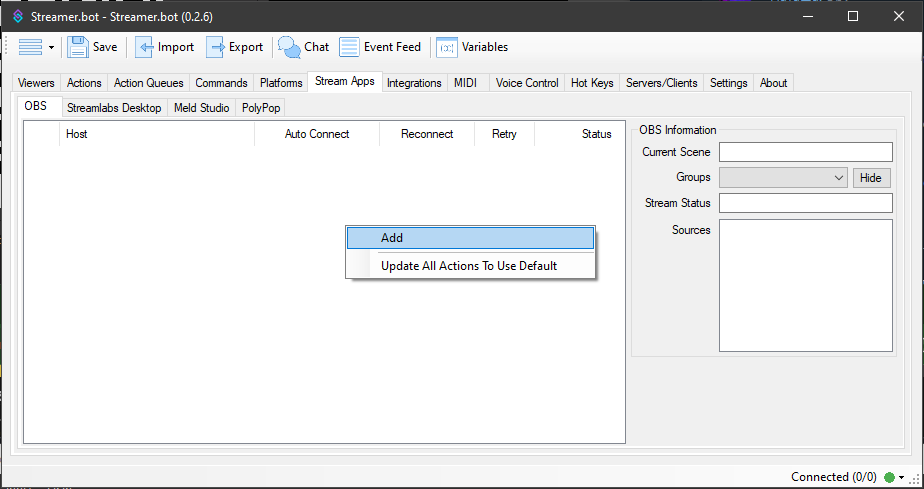Click inside the Sources list box
924x489 pixels.
pos(806,286)
